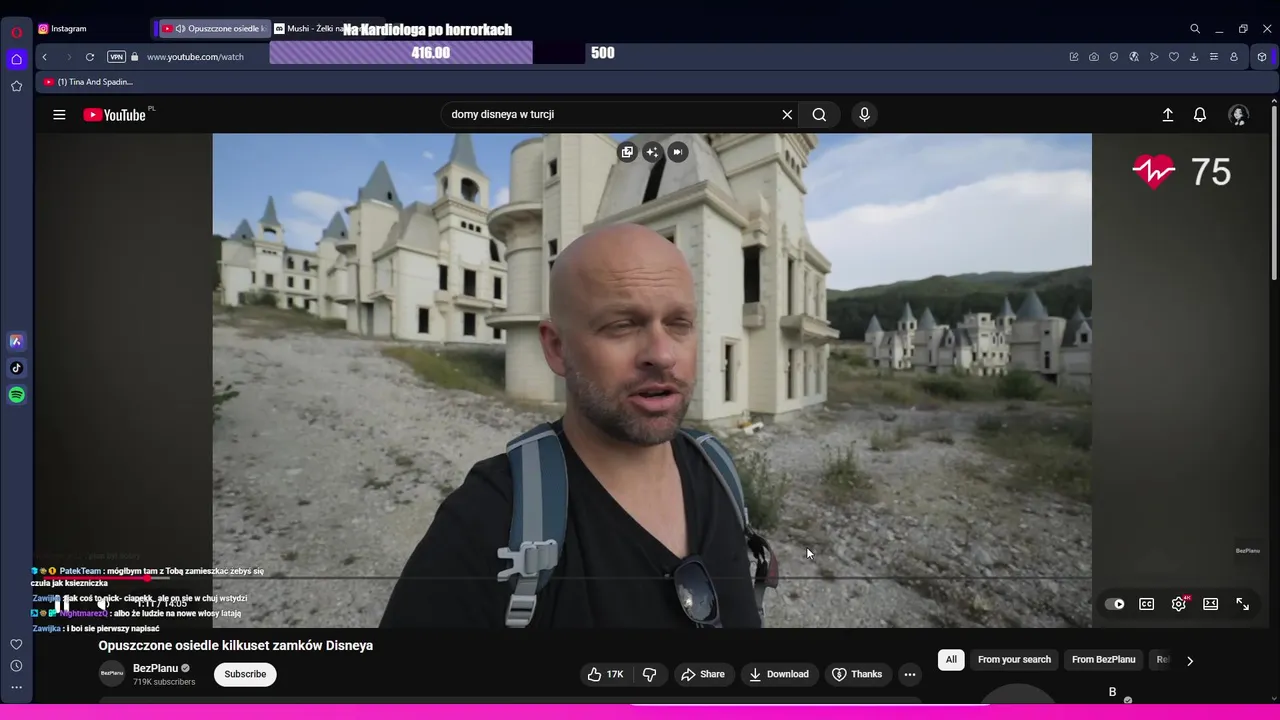The image size is (1280, 720).
Task: Open Aria AI icon in sidebar
Action: coord(16,341)
